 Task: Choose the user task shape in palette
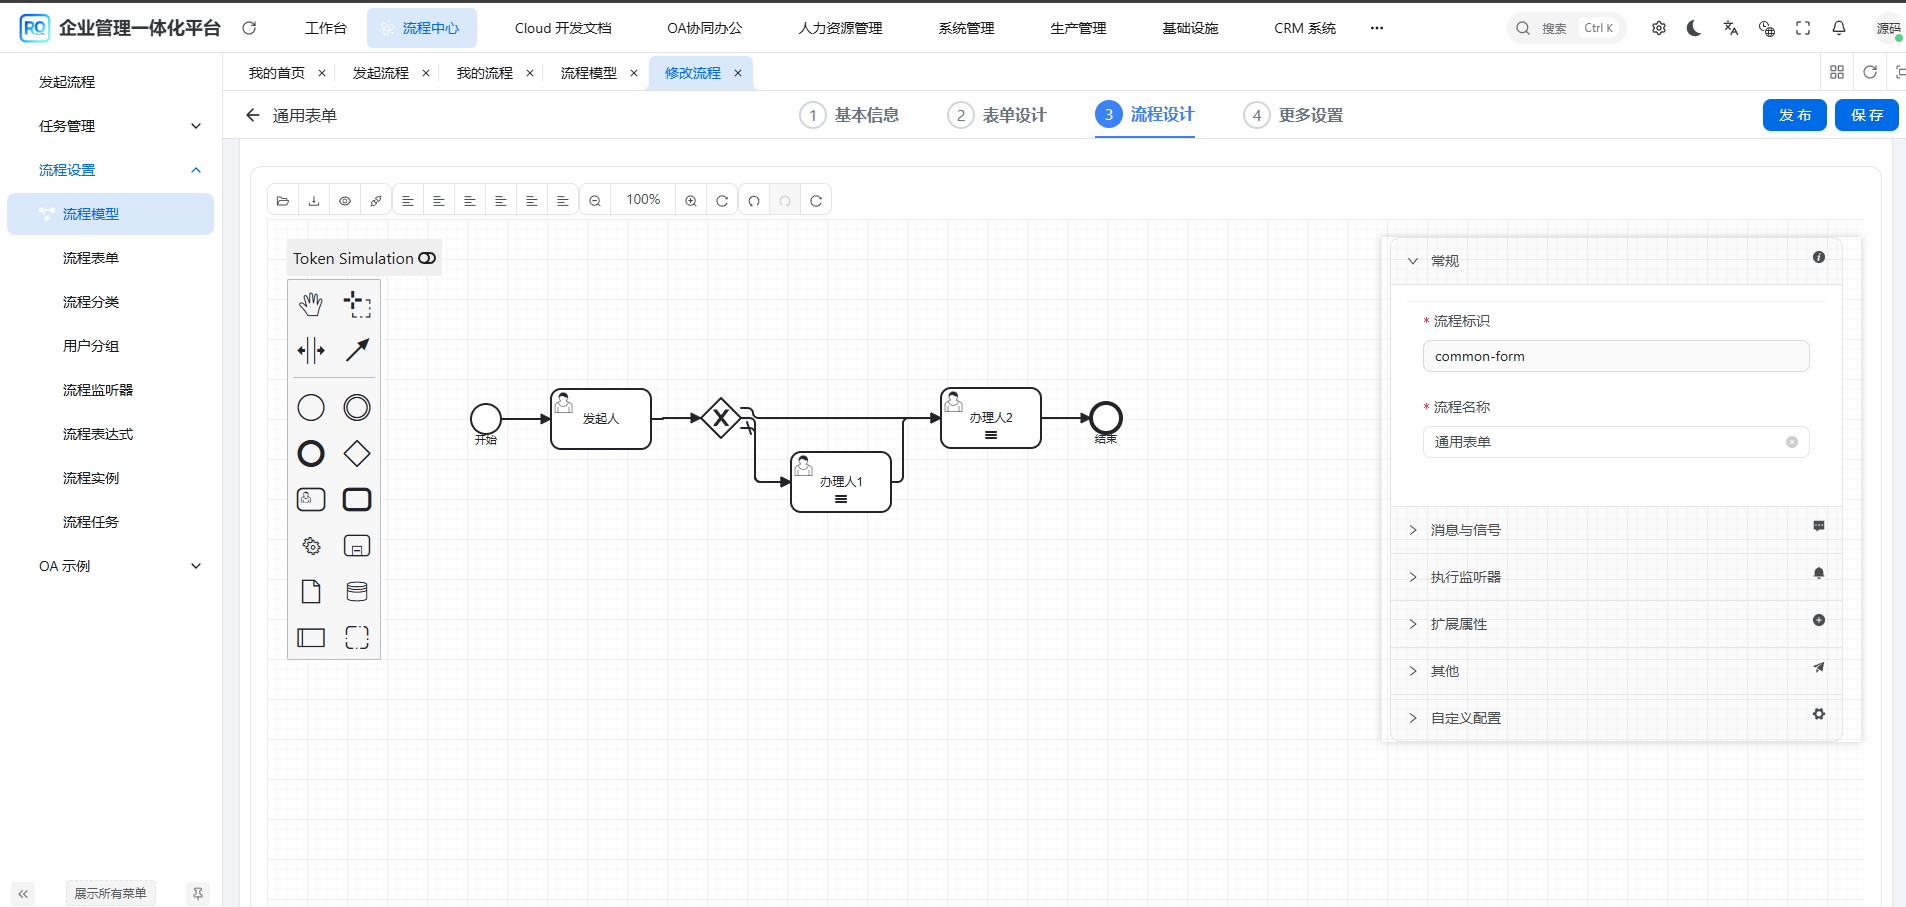pyautogui.click(x=311, y=499)
